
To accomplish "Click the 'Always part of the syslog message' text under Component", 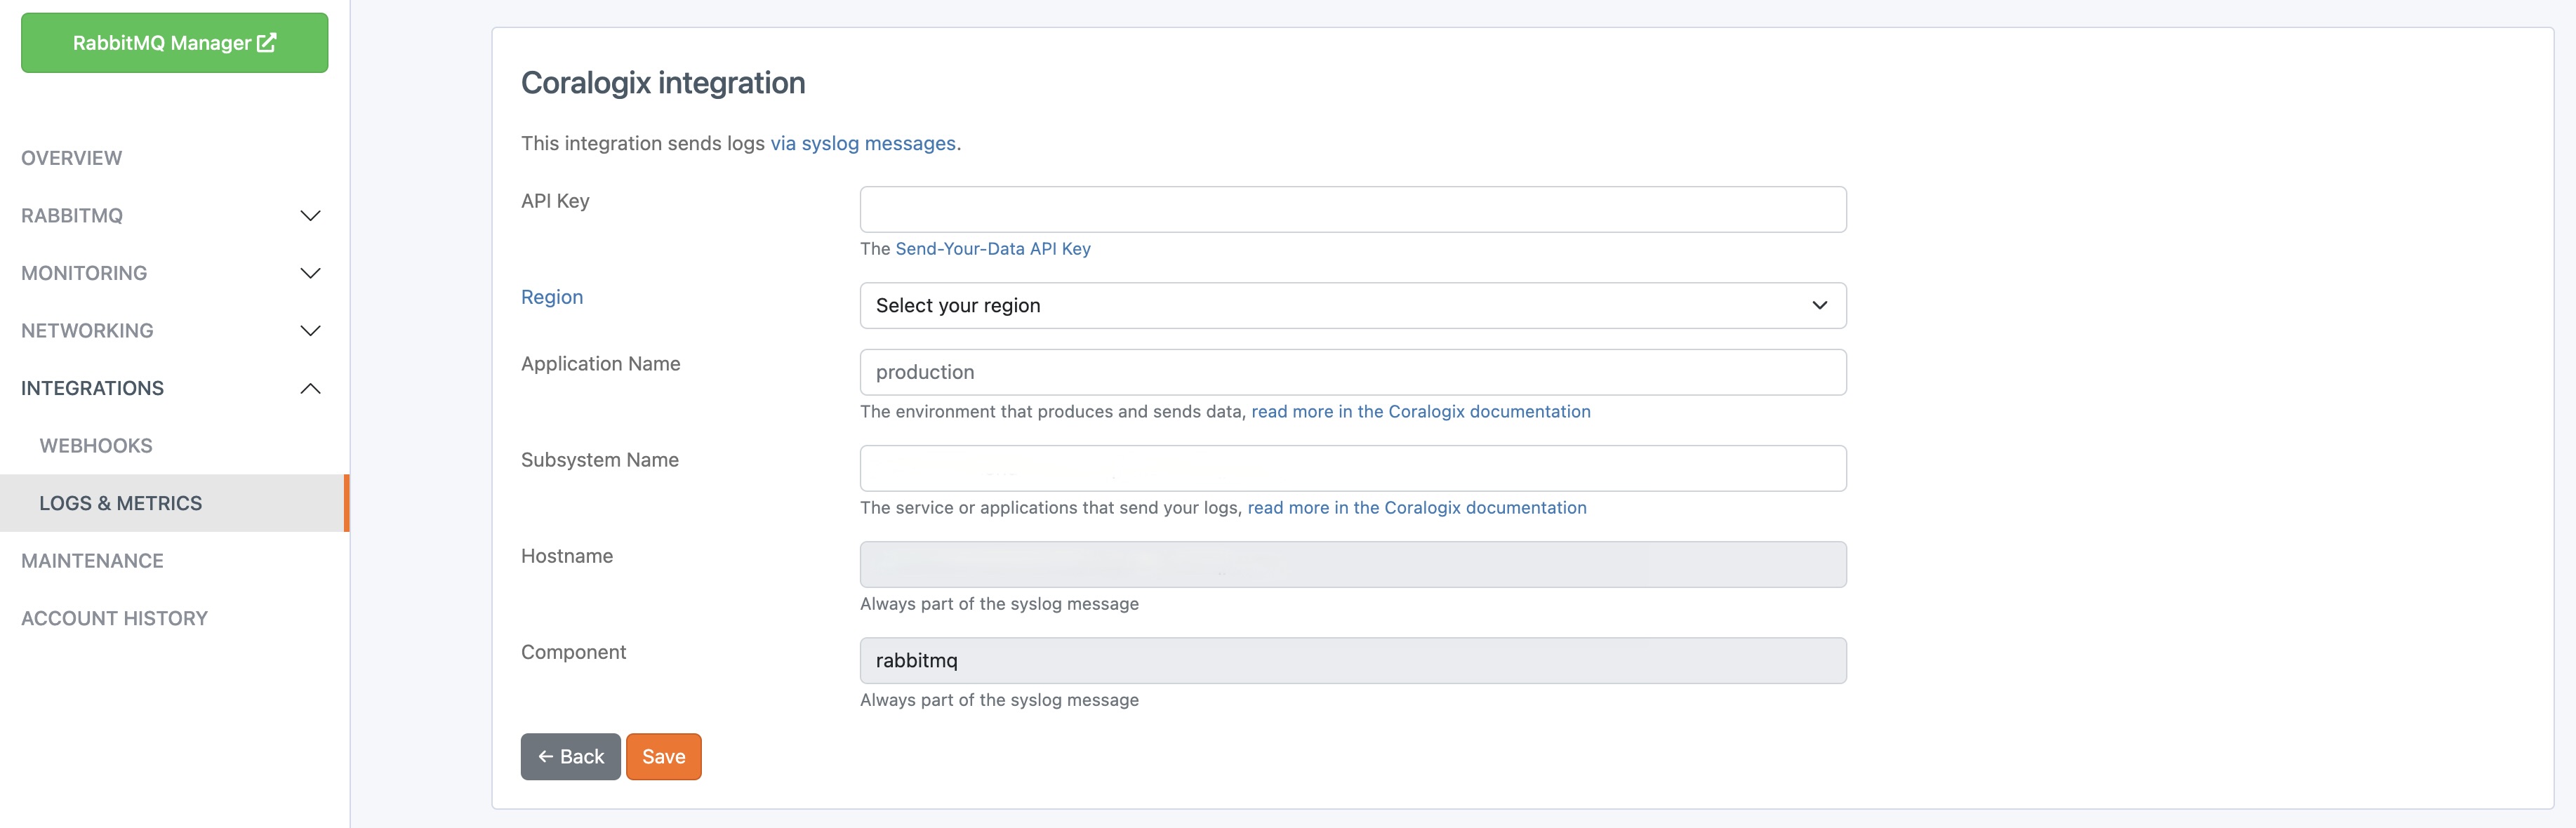I will pos(999,700).
